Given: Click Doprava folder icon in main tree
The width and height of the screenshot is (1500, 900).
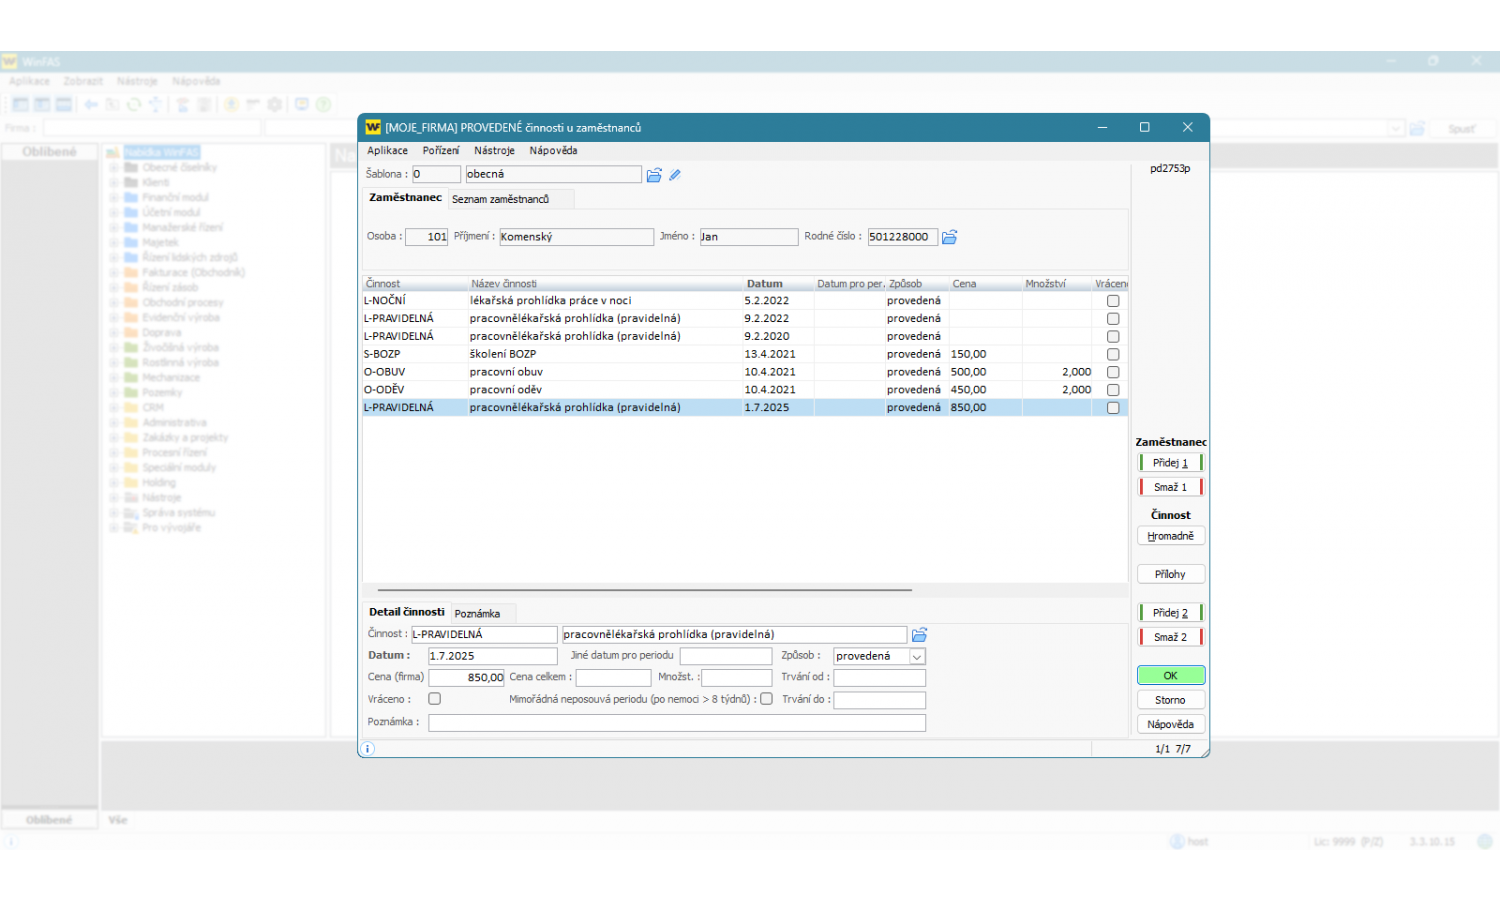Looking at the screenshot, I should point(131,333).
